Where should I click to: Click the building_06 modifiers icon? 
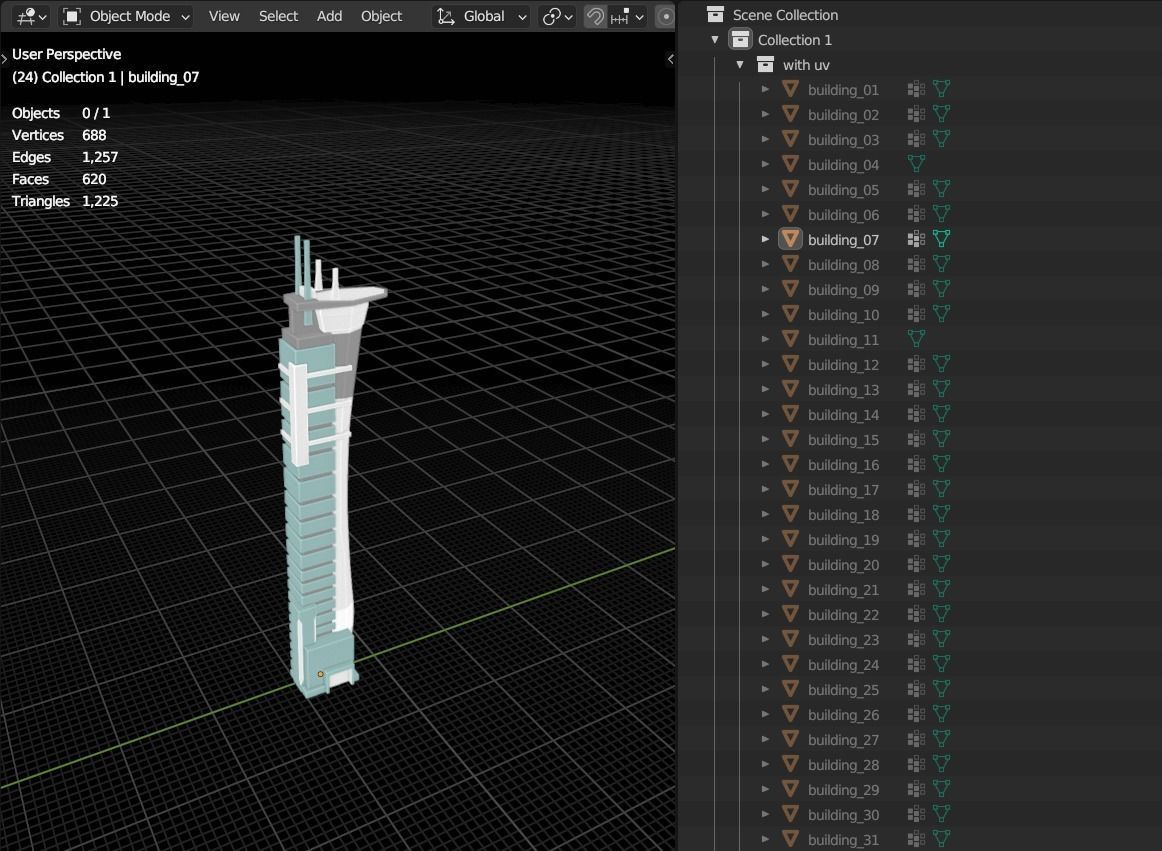pyautogui.click(x=917, y=214)
